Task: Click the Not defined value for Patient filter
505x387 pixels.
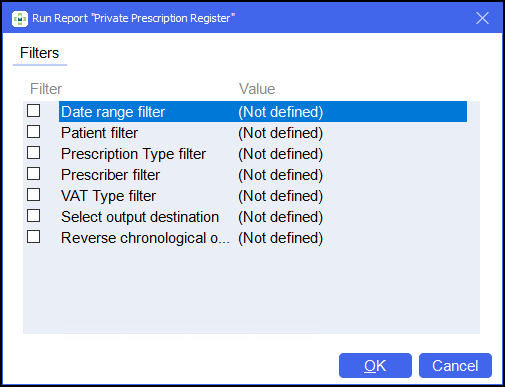Action: pyautogui.click(x=280, y=133)
